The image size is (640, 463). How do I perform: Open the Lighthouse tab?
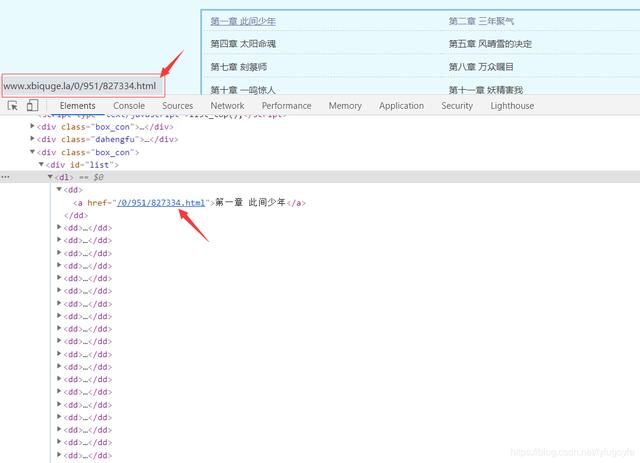tap(512, 106)
